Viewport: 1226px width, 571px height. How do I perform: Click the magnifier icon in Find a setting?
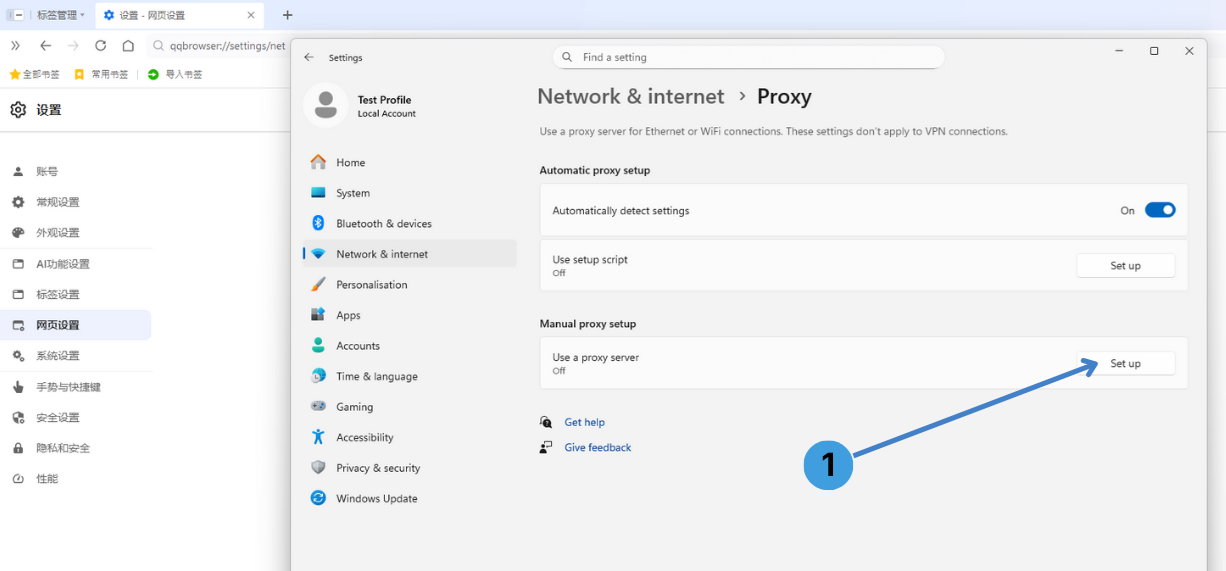point(567,57)
